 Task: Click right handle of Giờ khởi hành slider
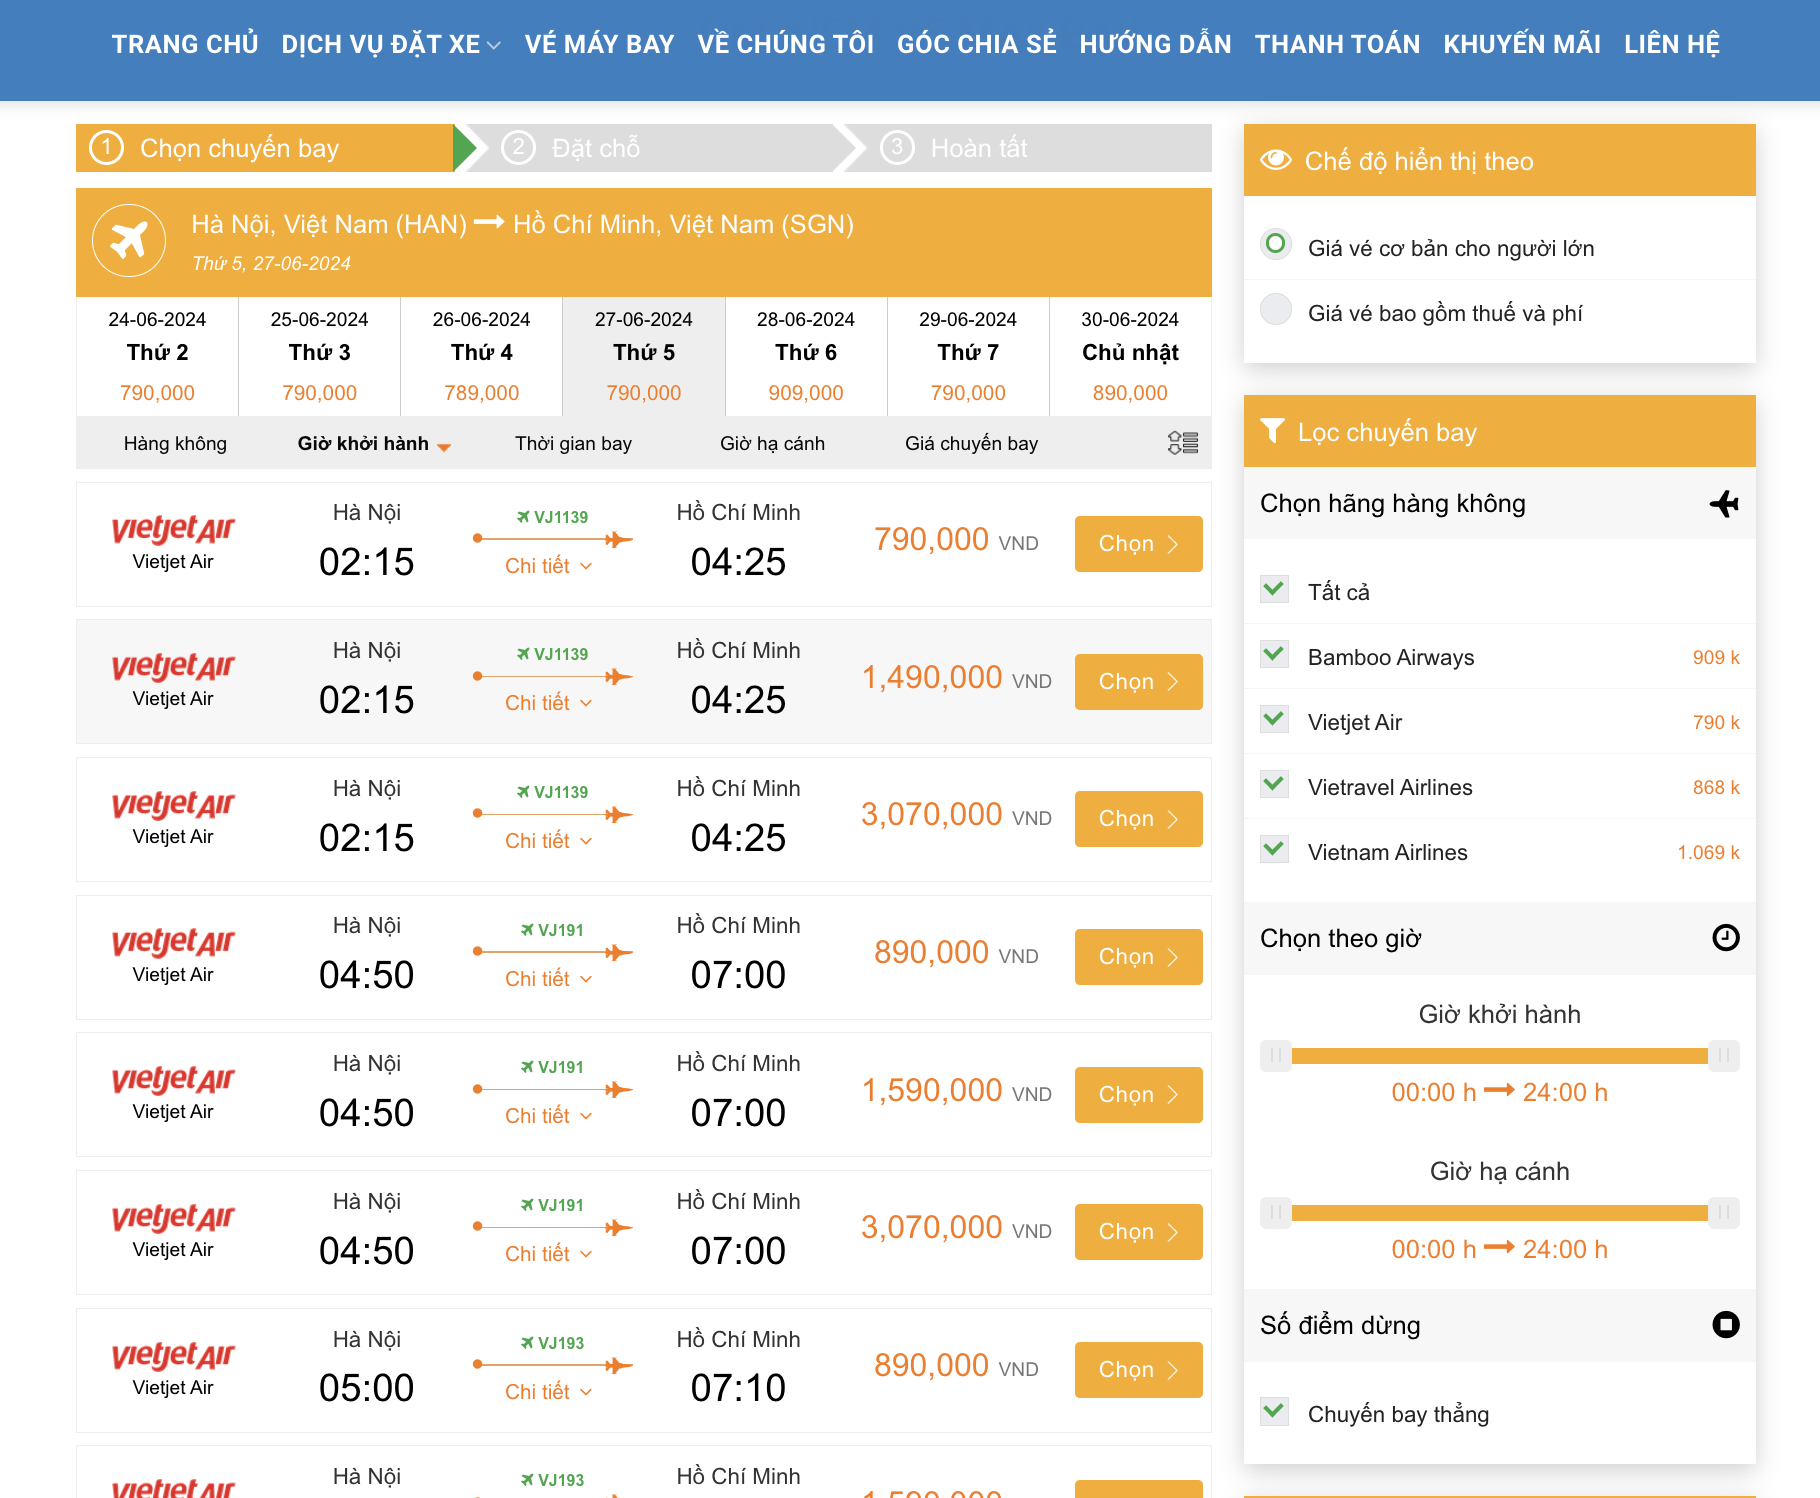(1724, 1056)
